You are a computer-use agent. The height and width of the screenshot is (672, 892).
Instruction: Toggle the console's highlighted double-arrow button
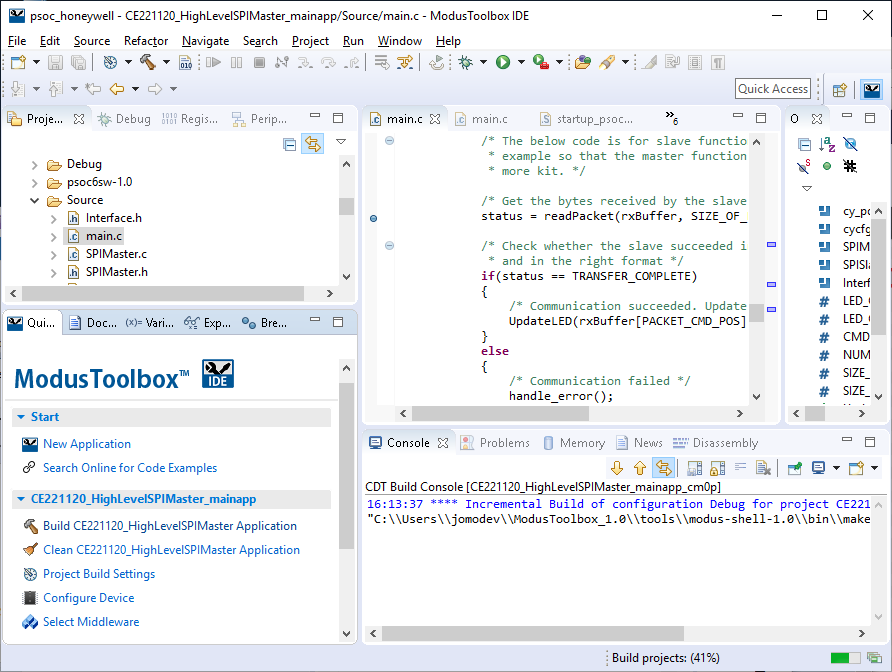click(662, 468)
